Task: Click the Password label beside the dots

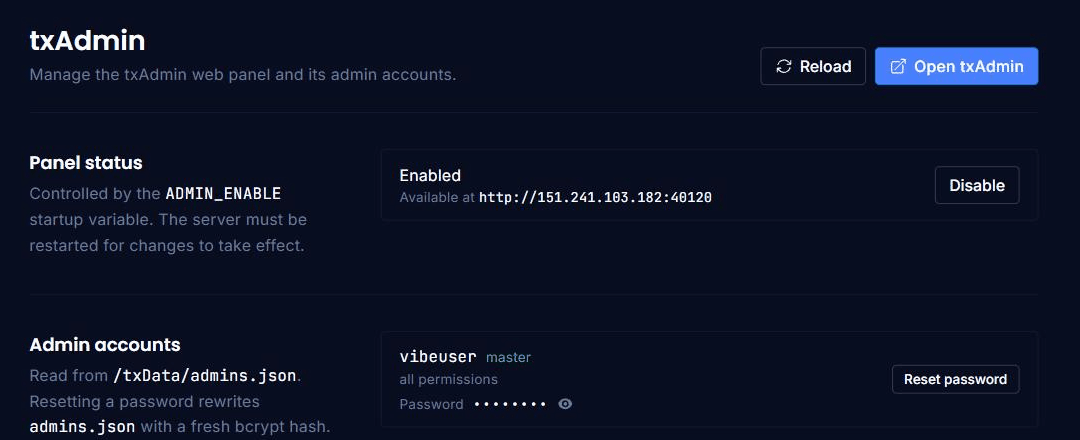Action: (x=431, y=404)
